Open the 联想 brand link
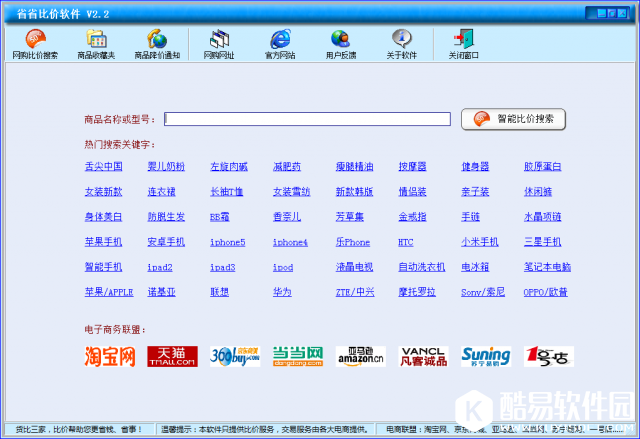Image resolution: width=640 pixels, height=439 pixels. pyautogui.click(x=220, y=292)
